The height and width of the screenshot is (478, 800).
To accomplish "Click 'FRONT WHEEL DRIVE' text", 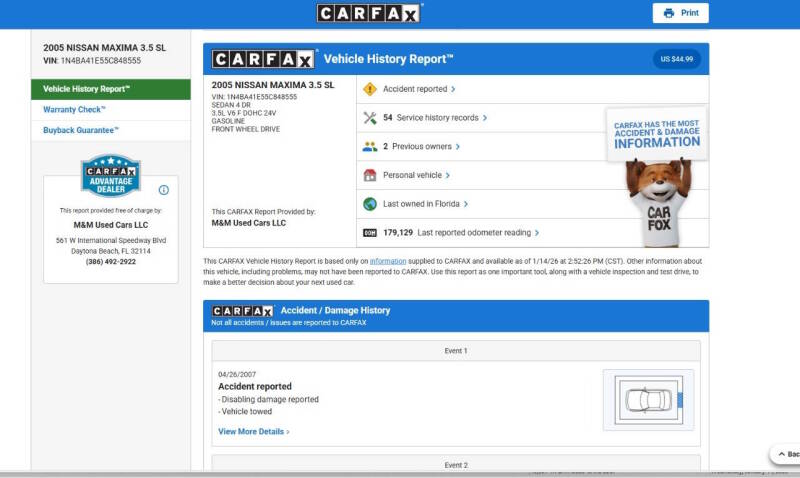I will (245, 130).
